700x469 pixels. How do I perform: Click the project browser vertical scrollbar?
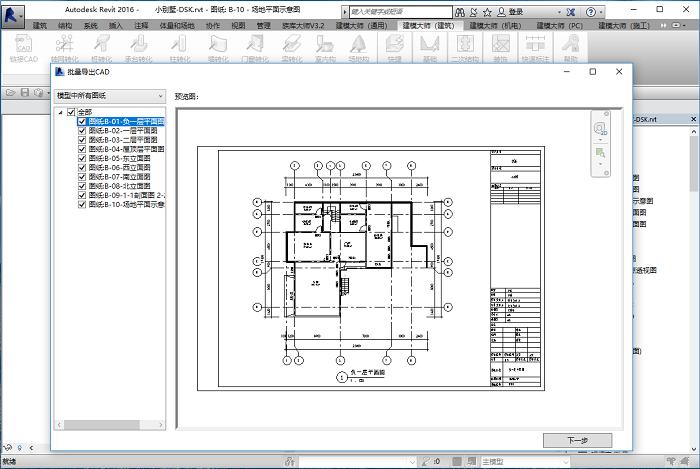tap(694, 163)
